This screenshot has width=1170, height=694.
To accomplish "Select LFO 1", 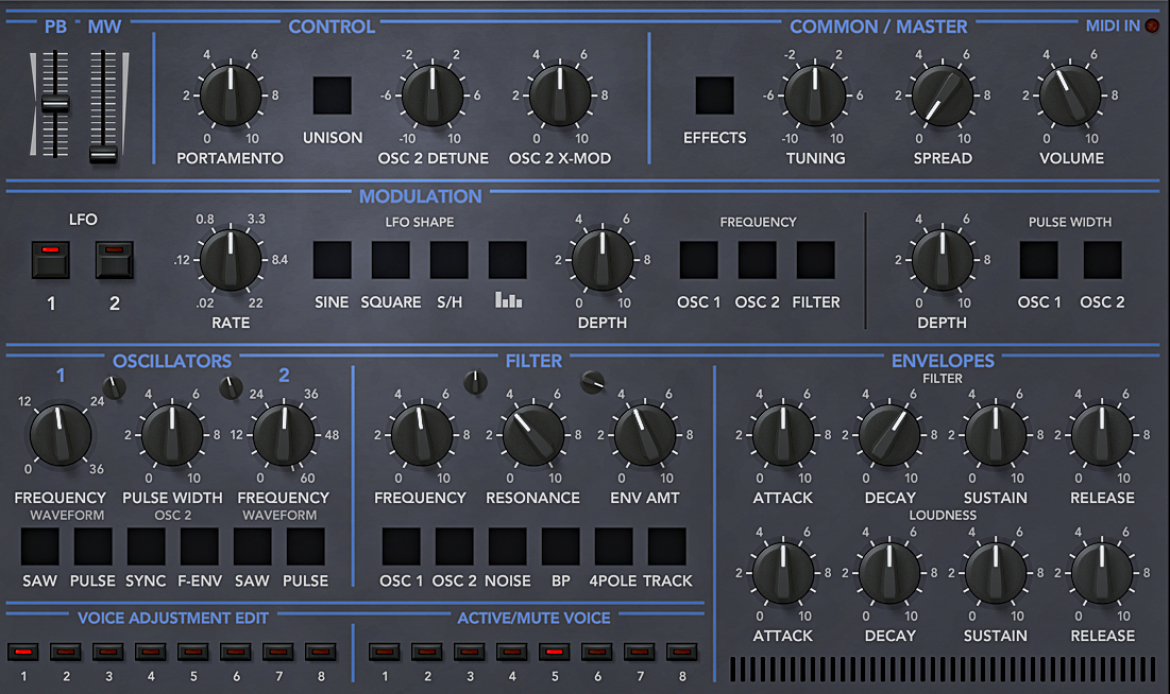I will pos(51,260).
